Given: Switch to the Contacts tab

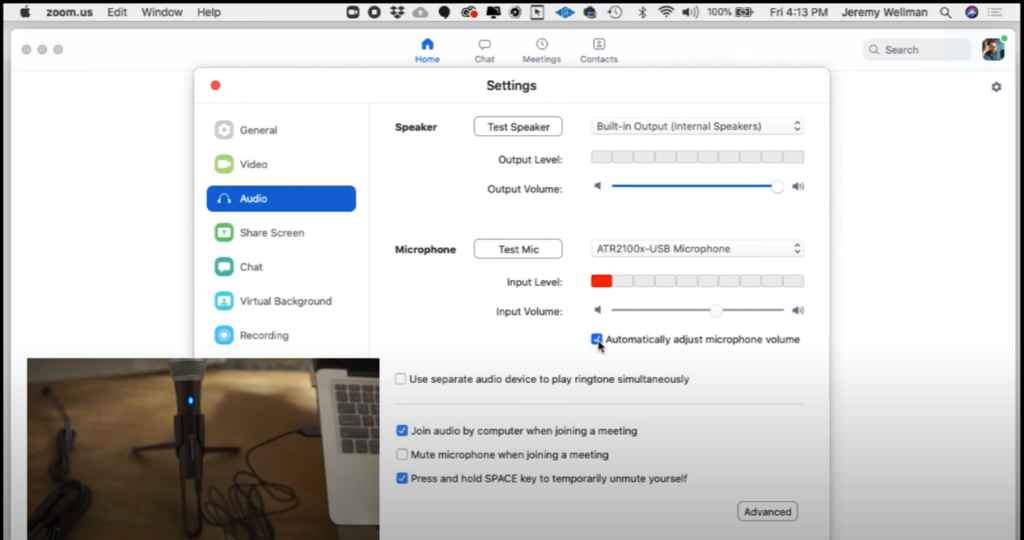Looking at the screenshot, I should coord(599,50).
